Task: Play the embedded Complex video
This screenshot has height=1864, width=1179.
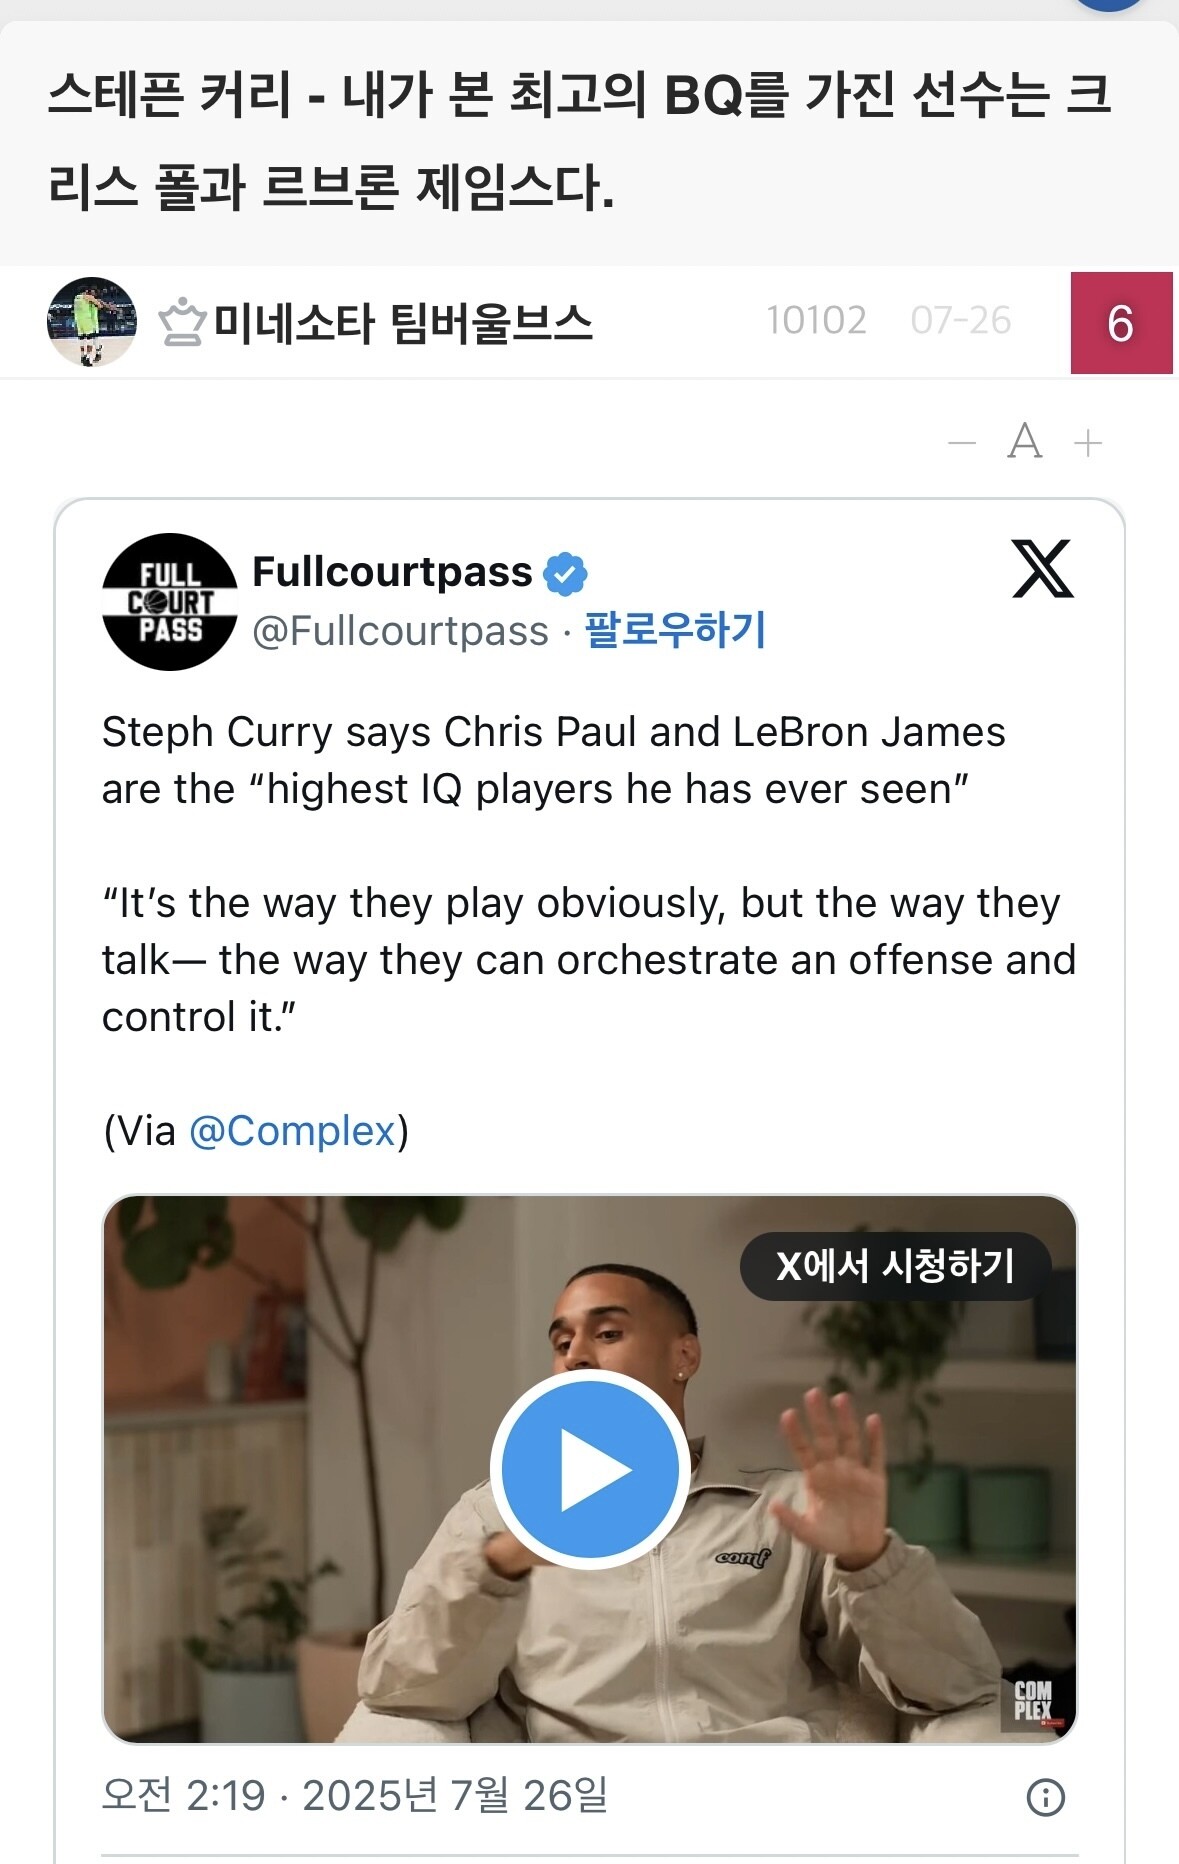Action: [x=589, y=1469]
